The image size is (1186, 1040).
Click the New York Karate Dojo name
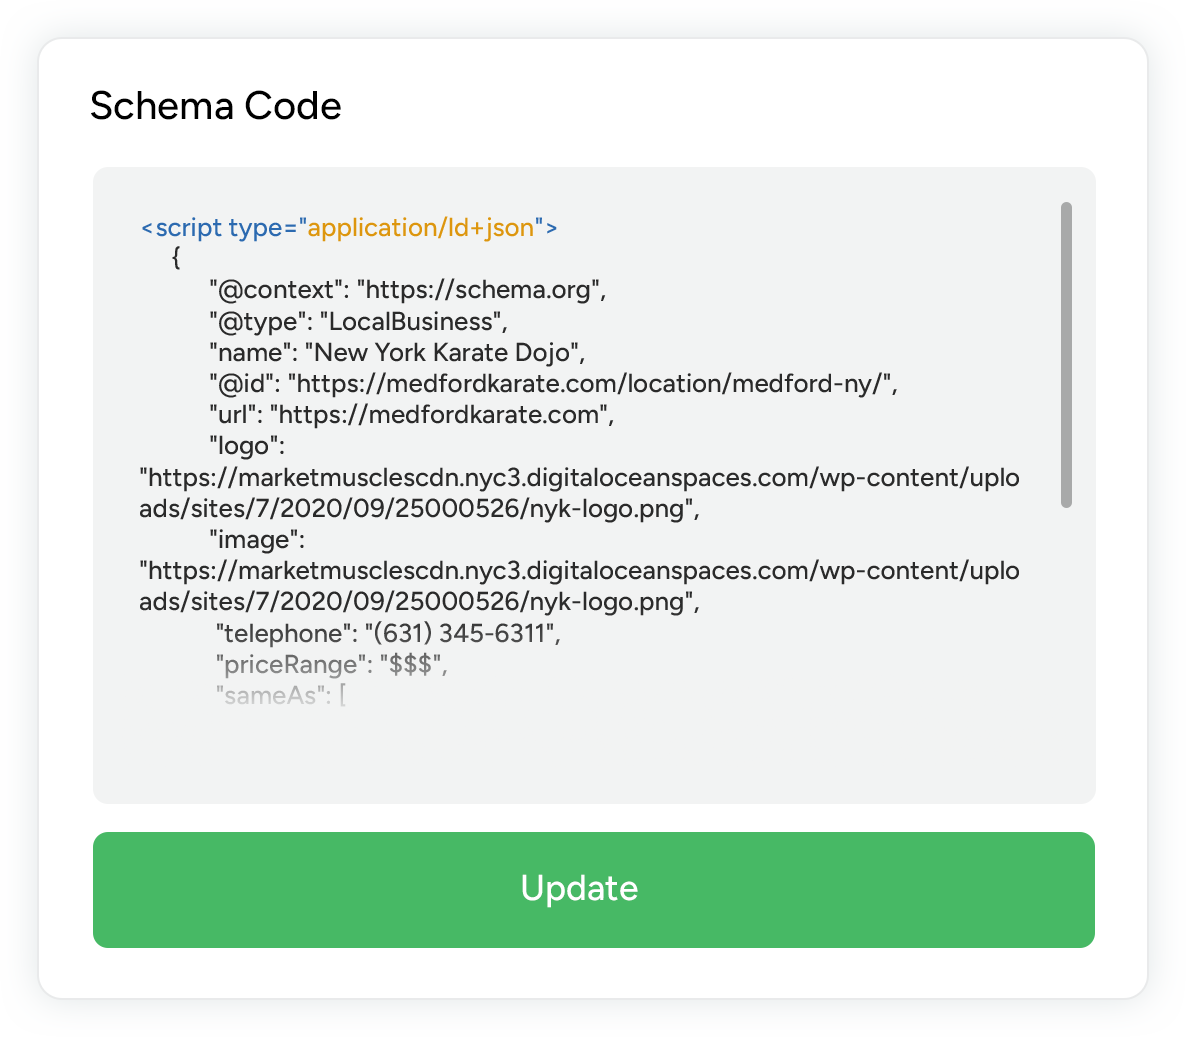[442, 352]
